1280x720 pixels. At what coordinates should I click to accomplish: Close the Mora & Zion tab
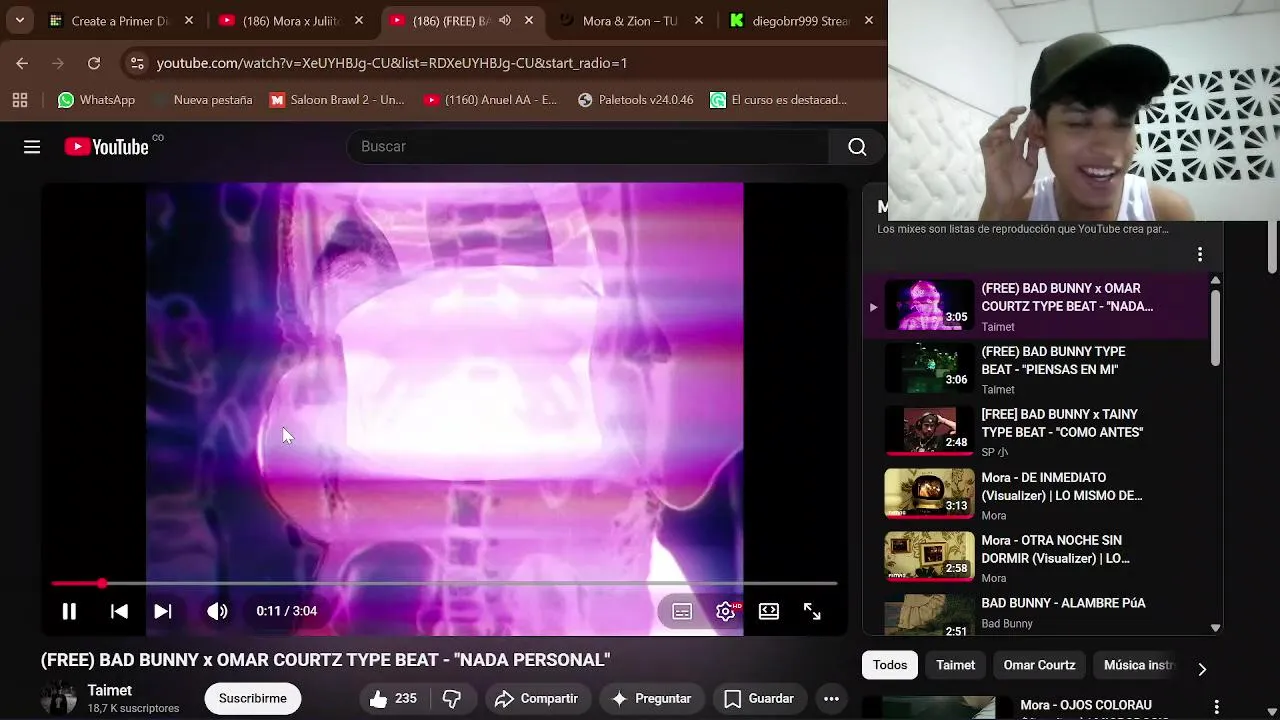(699, 20)
